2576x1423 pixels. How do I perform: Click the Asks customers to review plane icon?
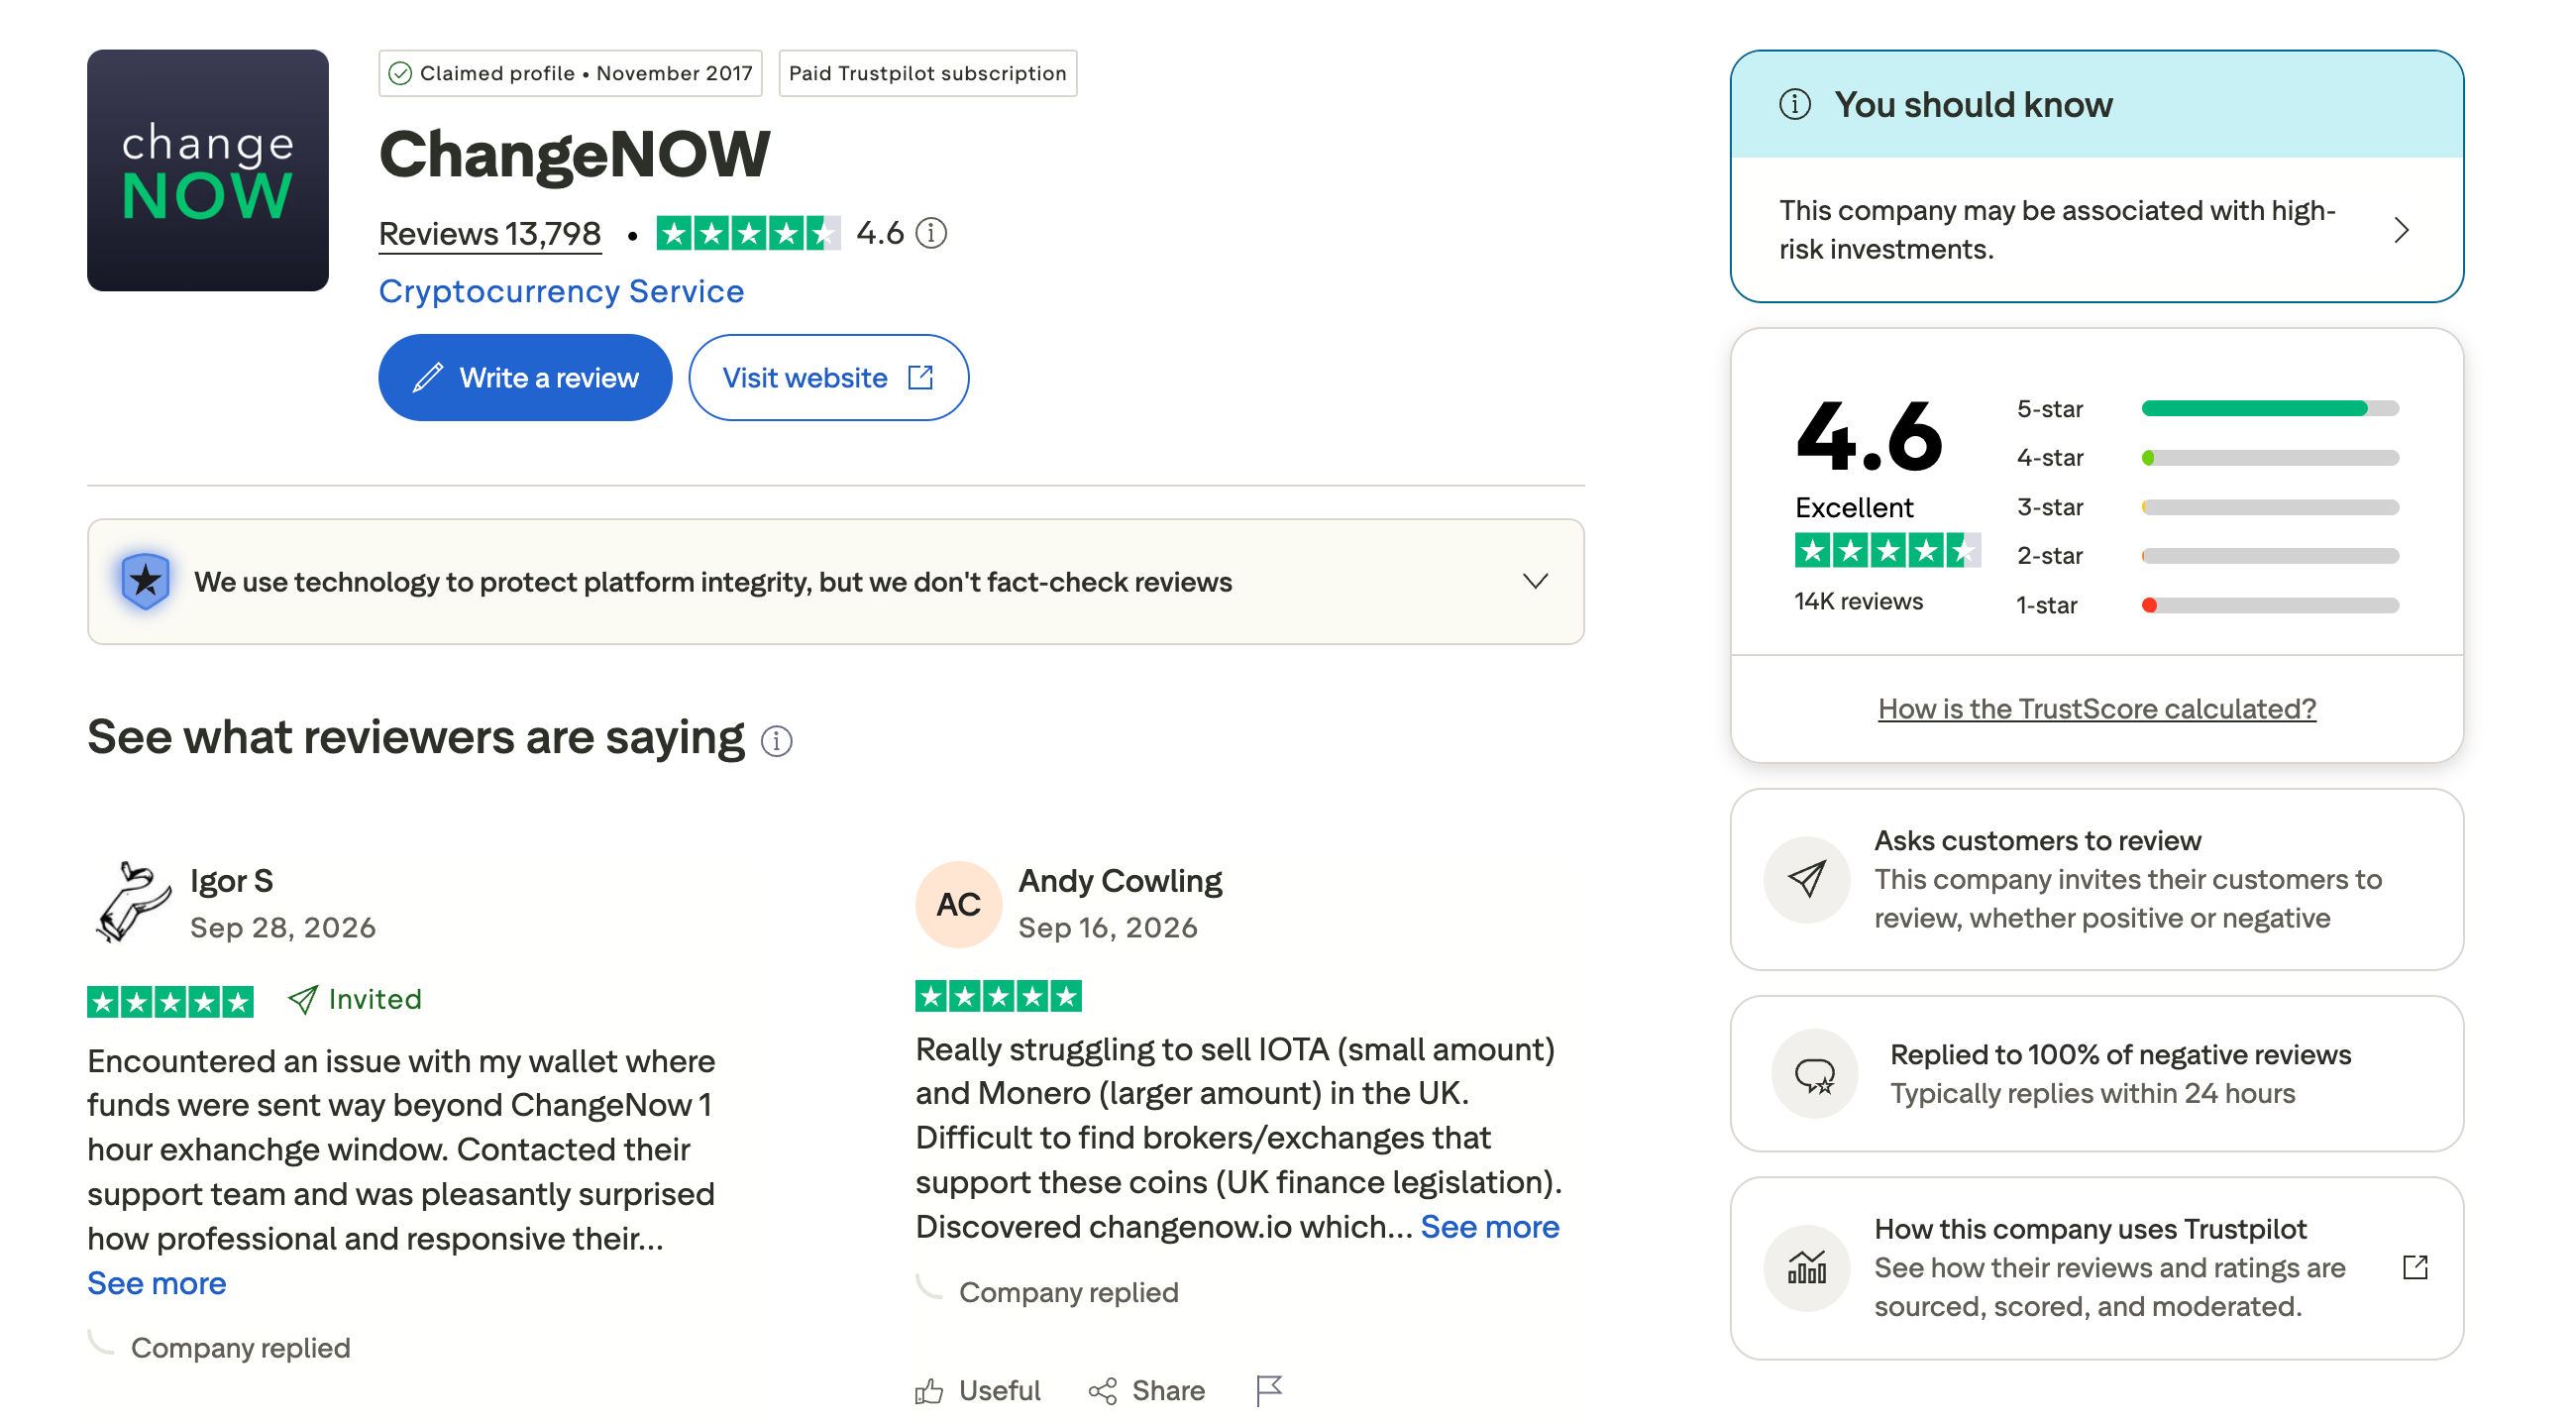pyautogui.click(x=1806, y=878)
